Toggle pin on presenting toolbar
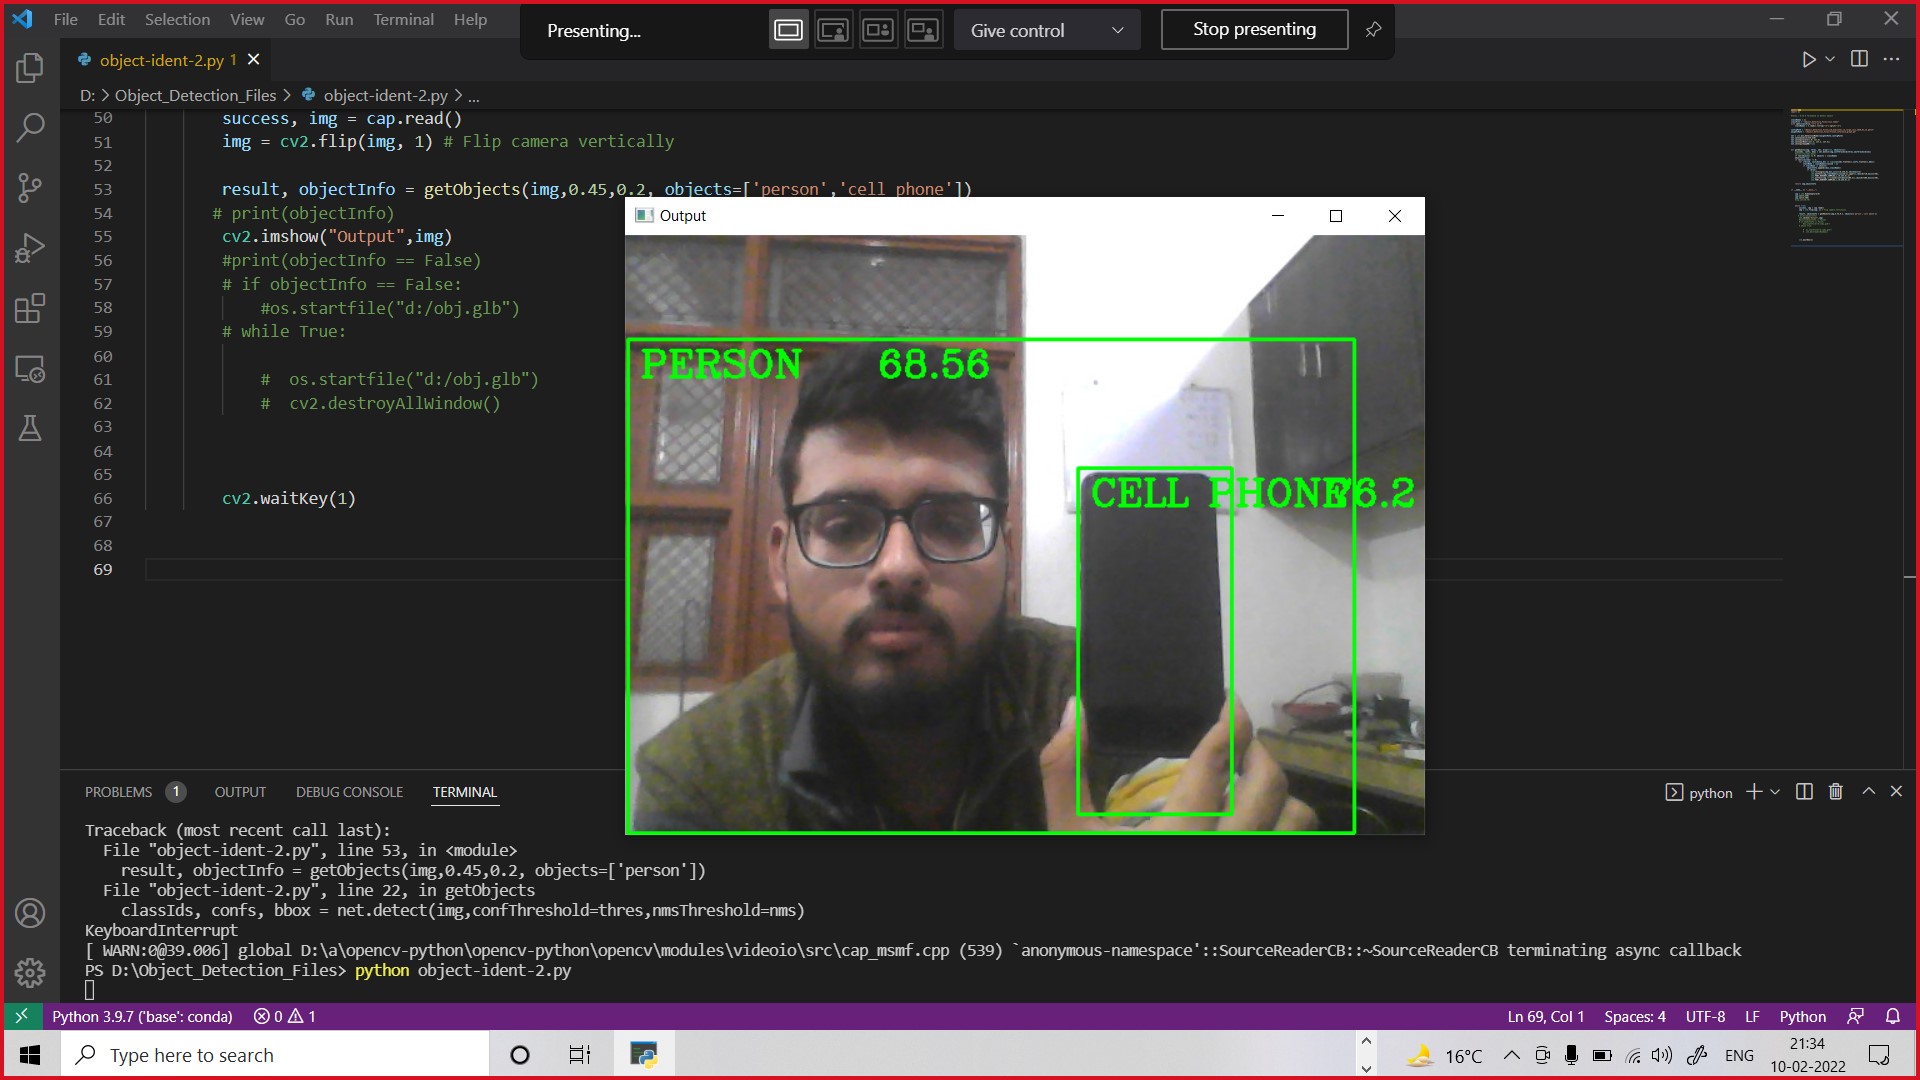 [x=1373, y=30]
